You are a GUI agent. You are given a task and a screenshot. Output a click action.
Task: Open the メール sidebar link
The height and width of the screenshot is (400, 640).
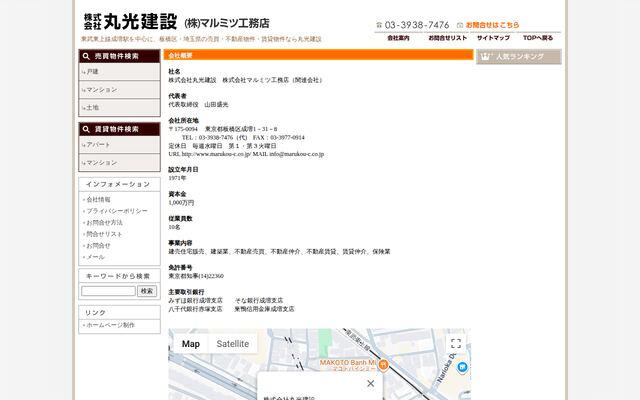[x=95, y=257]
